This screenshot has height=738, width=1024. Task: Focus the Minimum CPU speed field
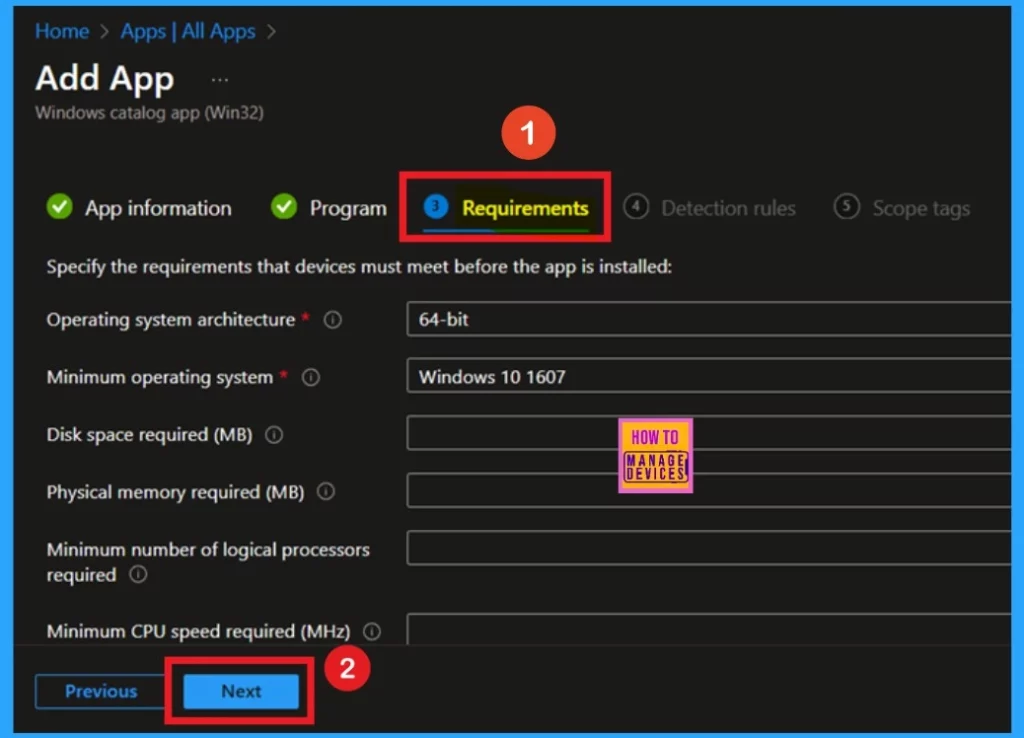(708, 629)
